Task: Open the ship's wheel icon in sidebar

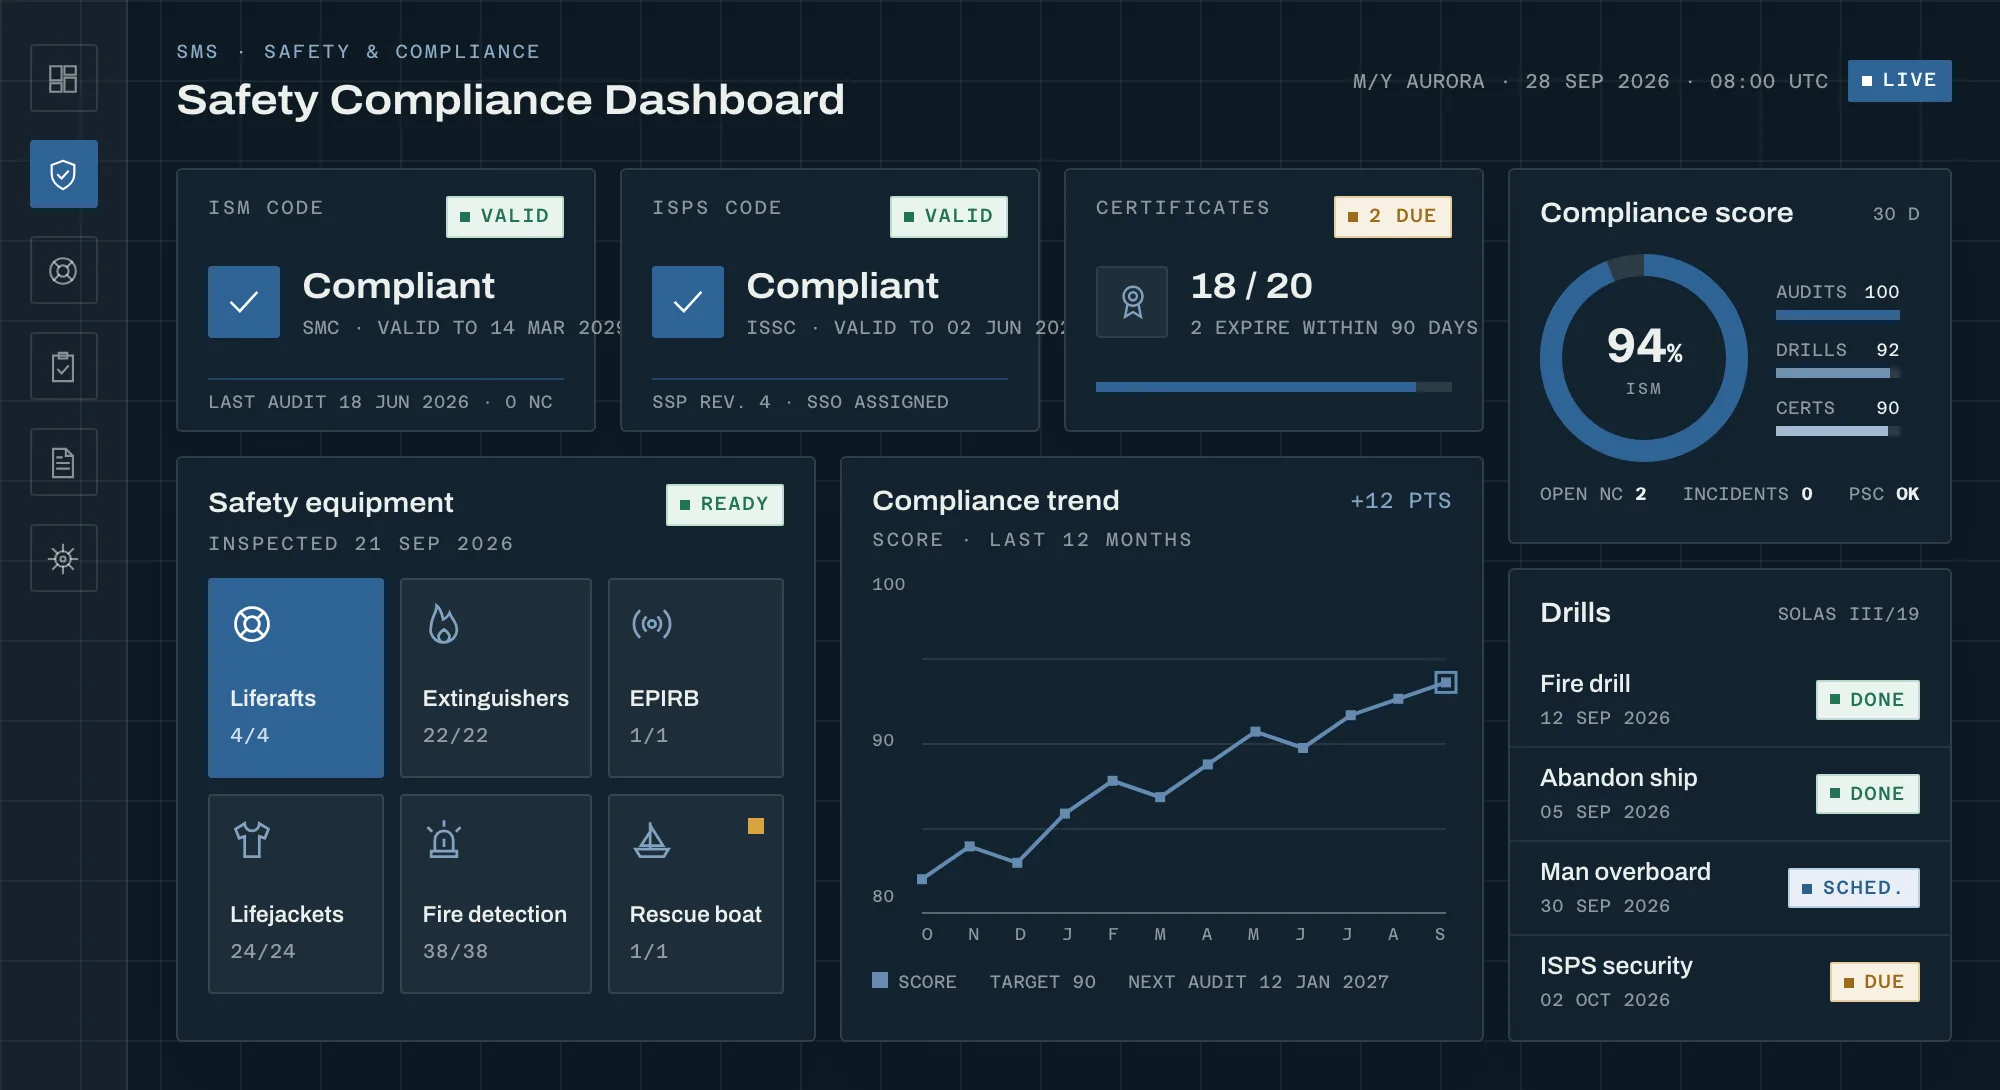Action: 63,558
